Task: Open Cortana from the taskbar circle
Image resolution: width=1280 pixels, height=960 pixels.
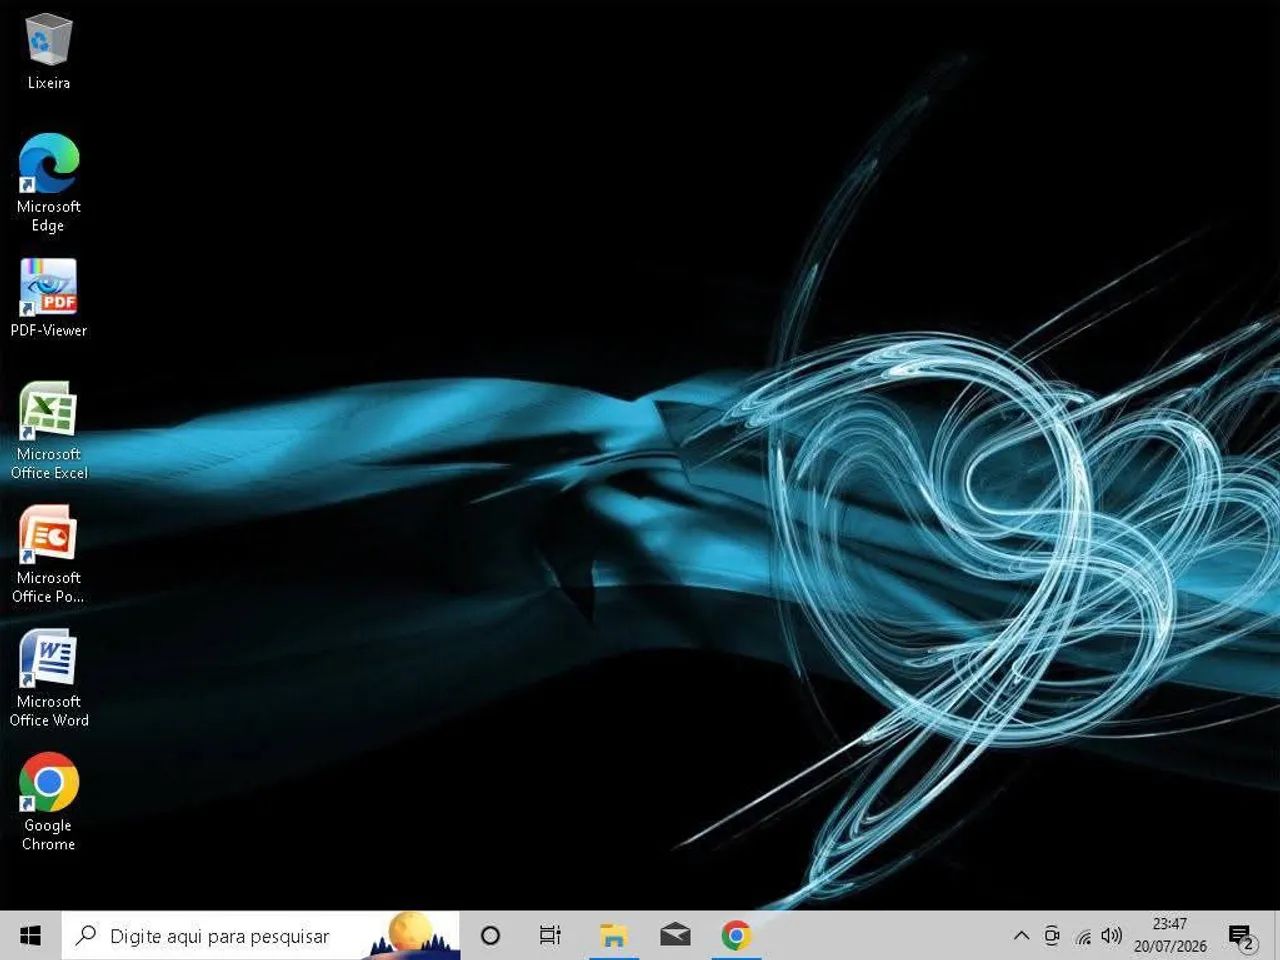Action: pyautogui.click(x=490, y=936)
